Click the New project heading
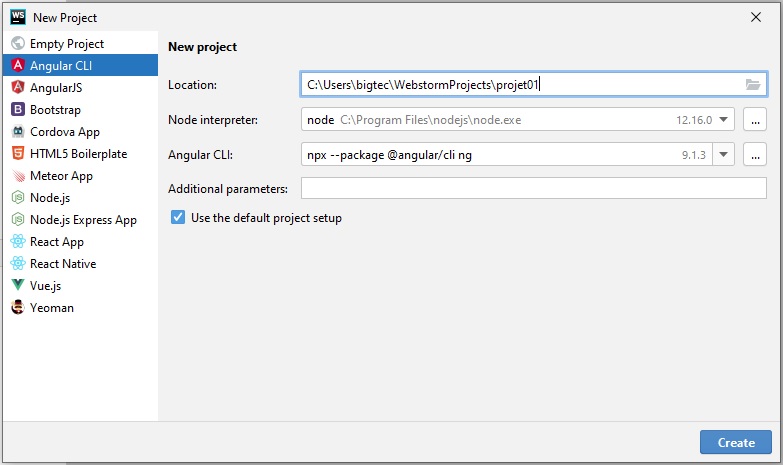 pos(202,47)
